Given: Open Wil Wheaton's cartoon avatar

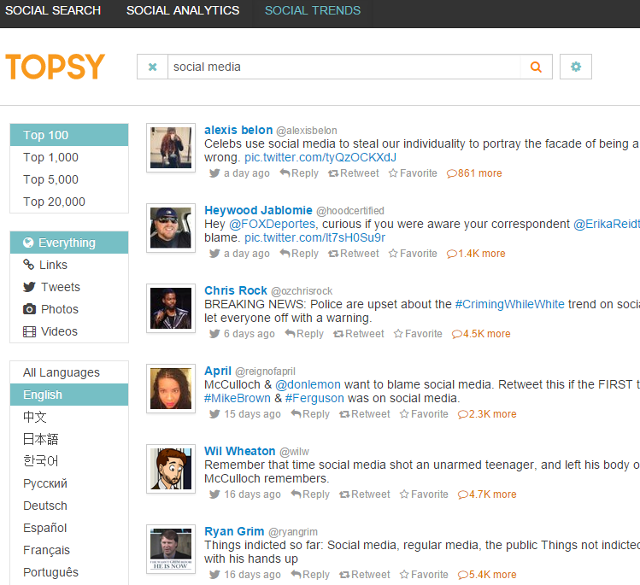Looking at the screenshot, I should pyautogui.click(x=171, y=469).
